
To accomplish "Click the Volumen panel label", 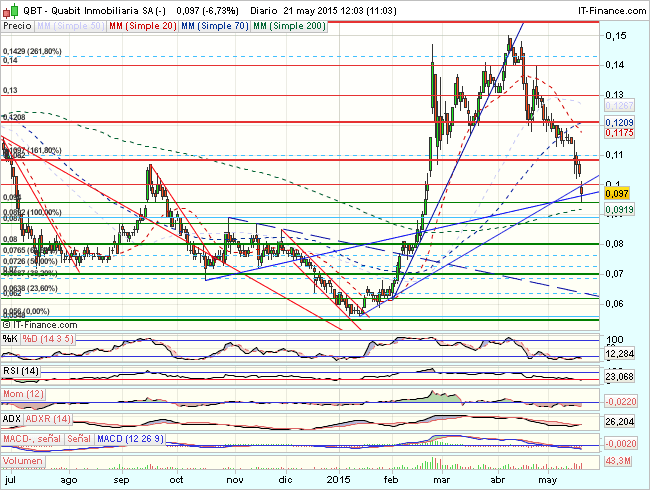I will pyautogui.click(x=22, y=461).
